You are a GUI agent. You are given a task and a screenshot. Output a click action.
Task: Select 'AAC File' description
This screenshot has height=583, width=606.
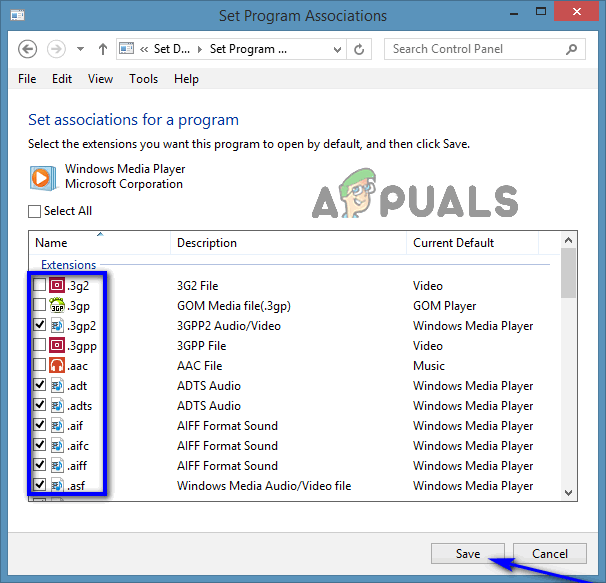point(199,366)
